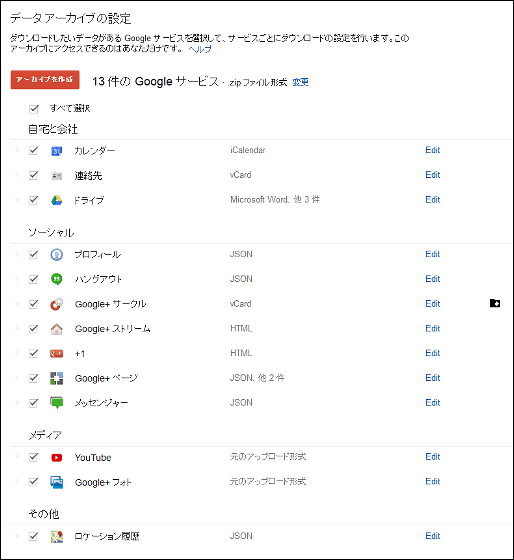Click the ソーシャル section heading
Viewport: 514px width, 560px height.
click(51, 232)
